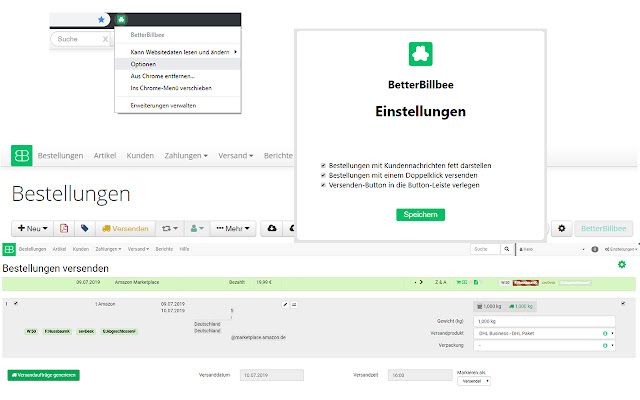
Task: Open Hilfe in the navigation
Action: click(x=184, y=249)
